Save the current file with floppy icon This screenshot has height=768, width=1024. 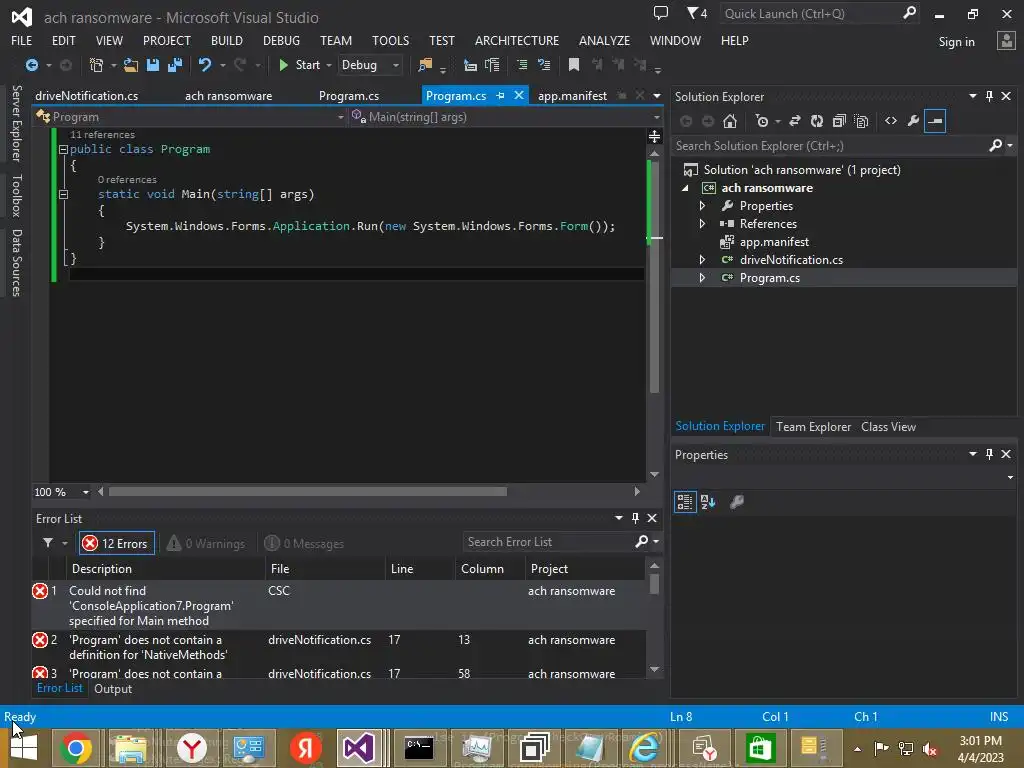point(153,65)
